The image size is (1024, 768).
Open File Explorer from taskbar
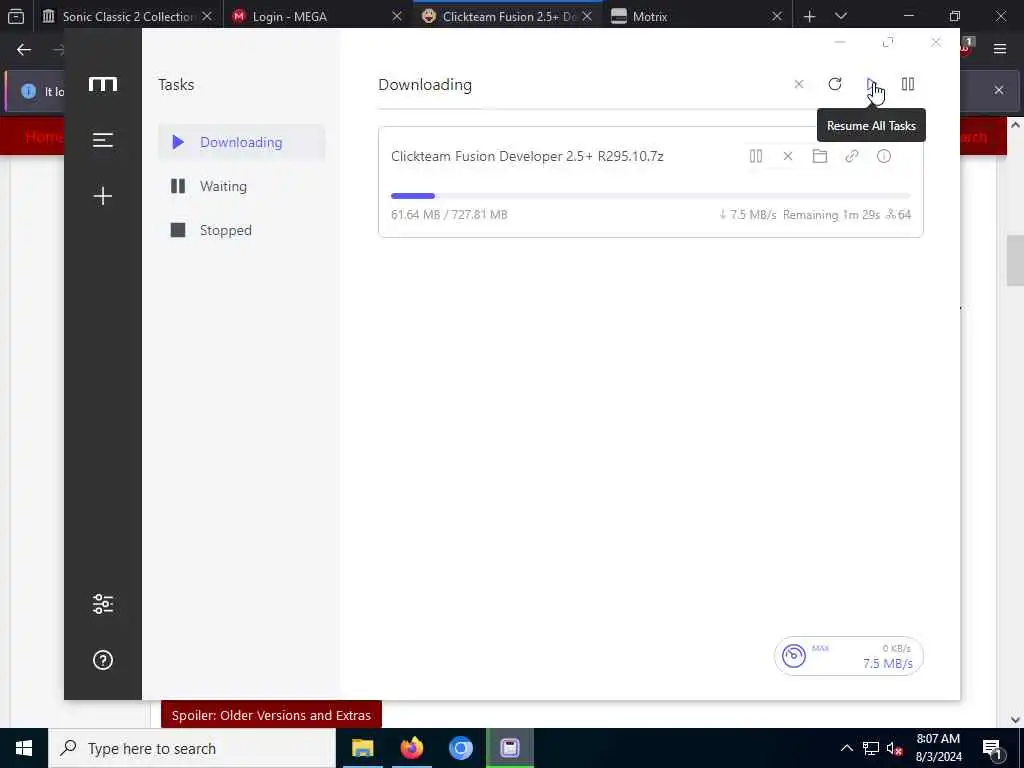coord(362,748)
